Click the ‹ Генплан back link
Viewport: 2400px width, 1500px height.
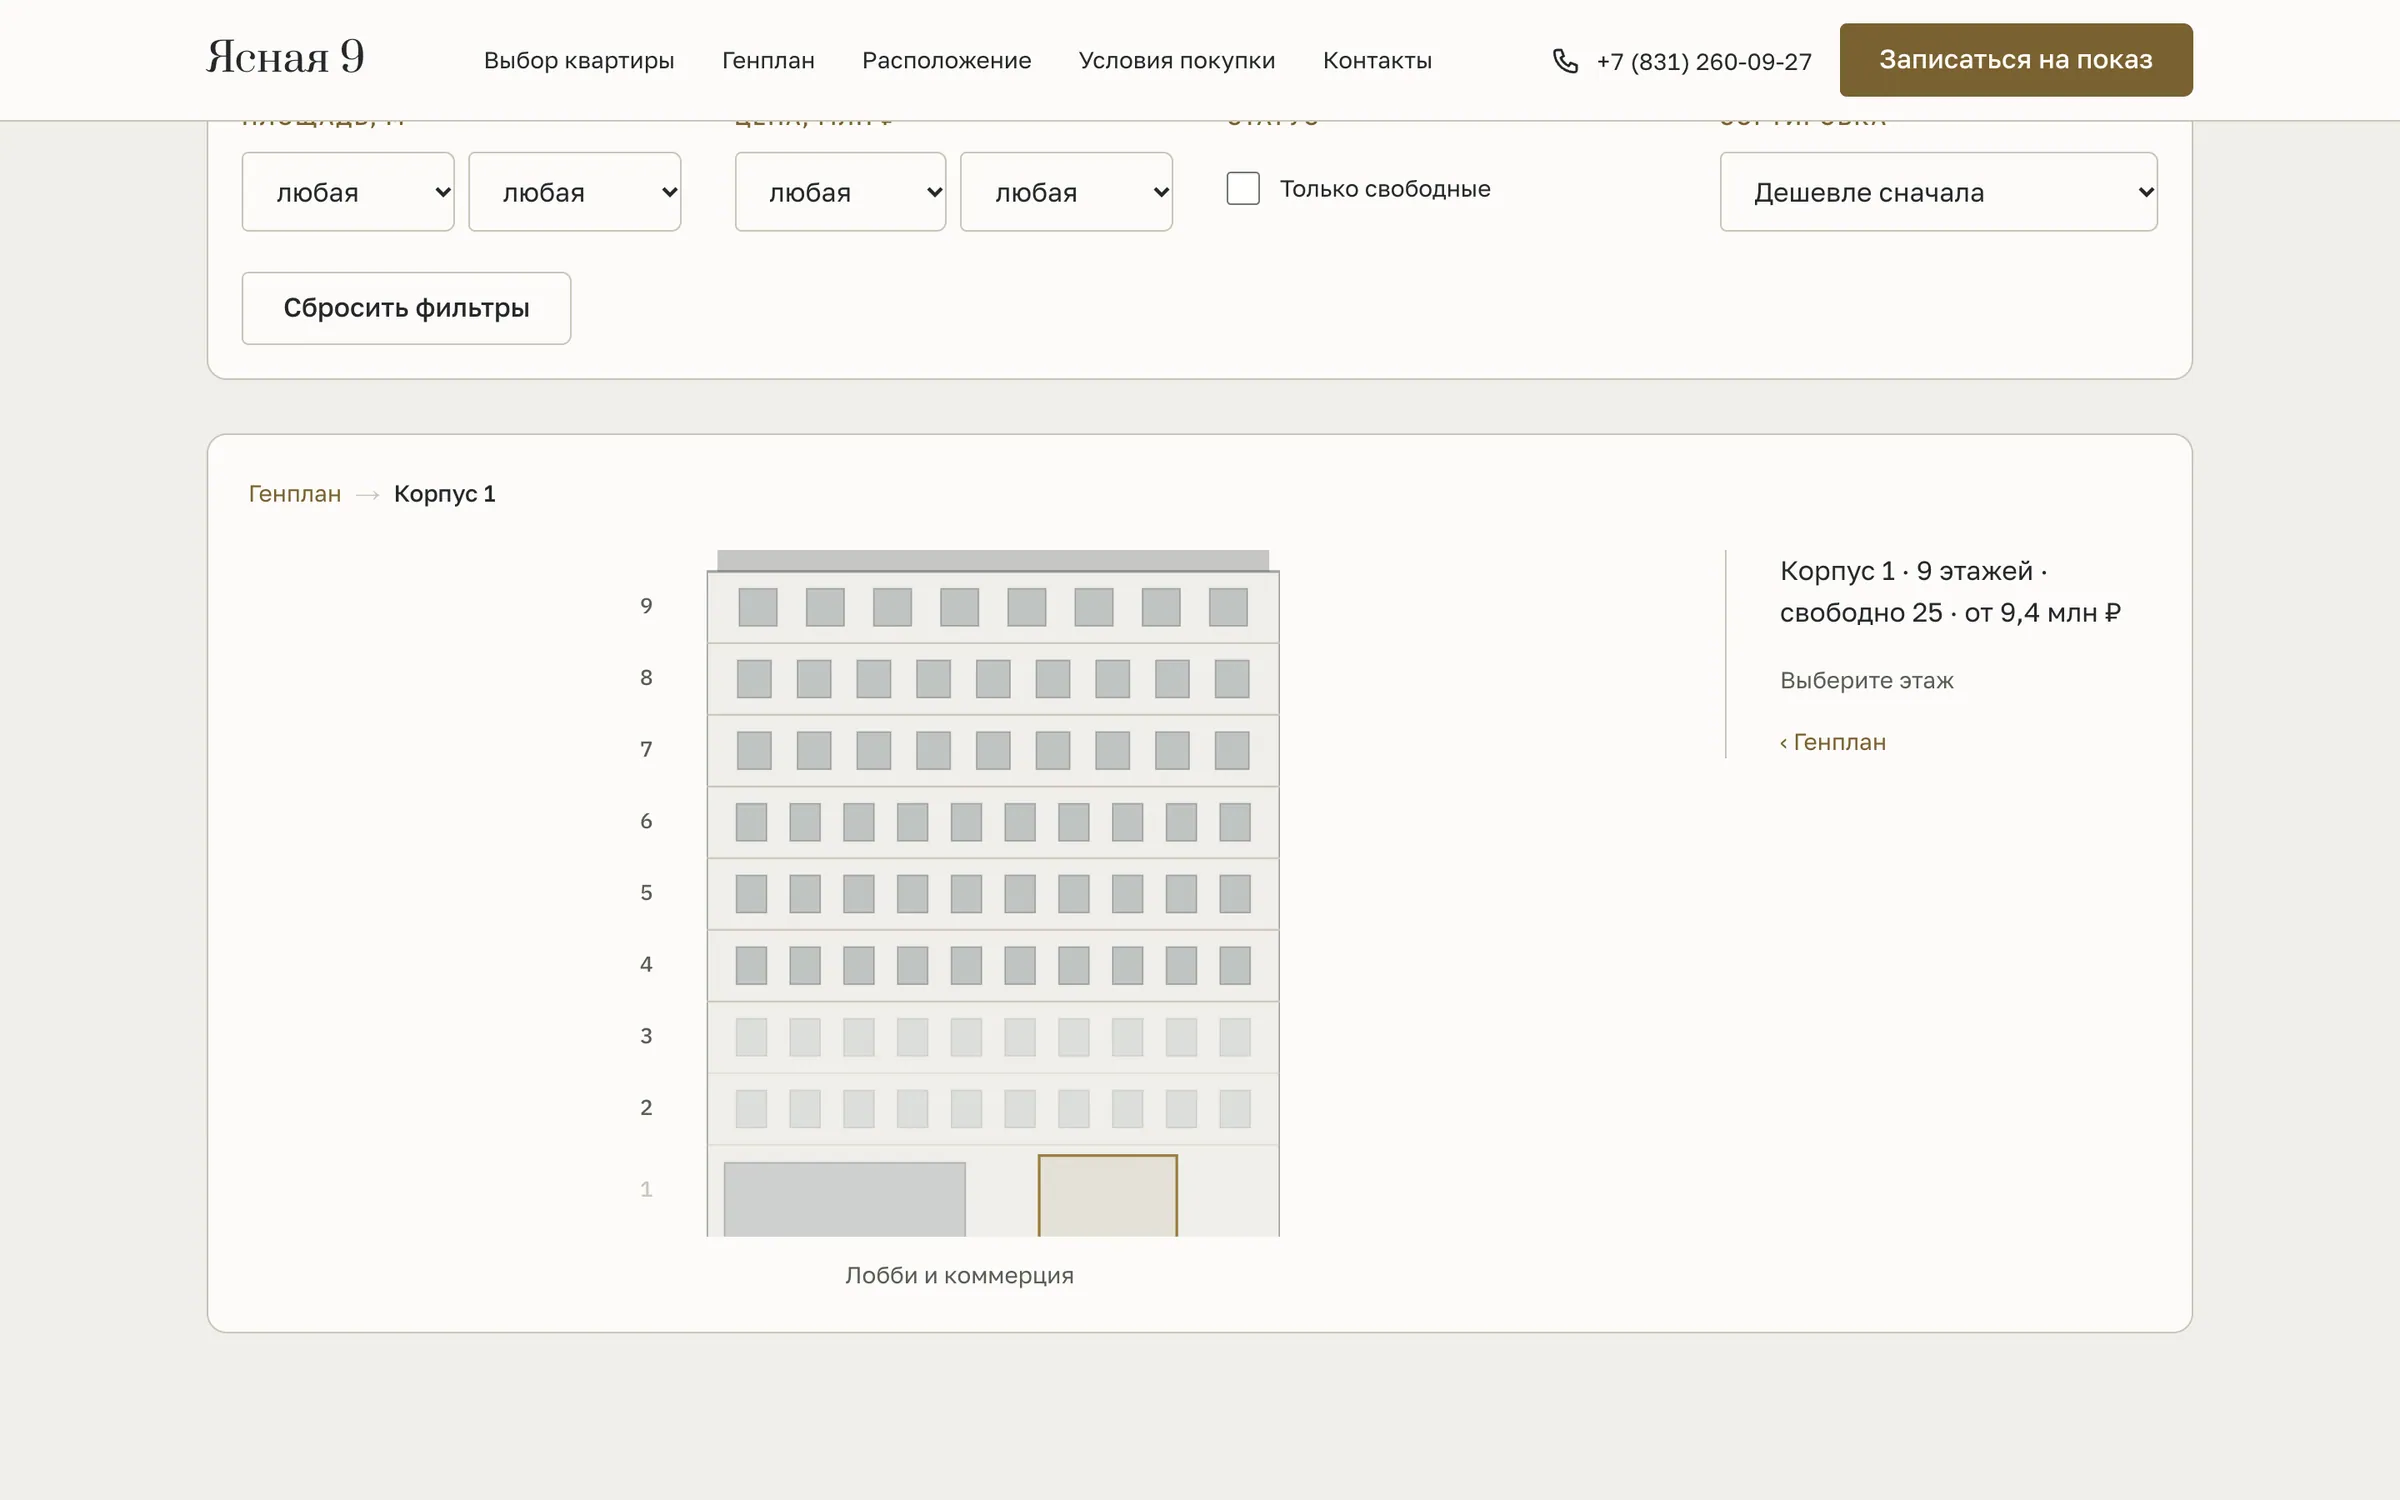point(1833,742)
